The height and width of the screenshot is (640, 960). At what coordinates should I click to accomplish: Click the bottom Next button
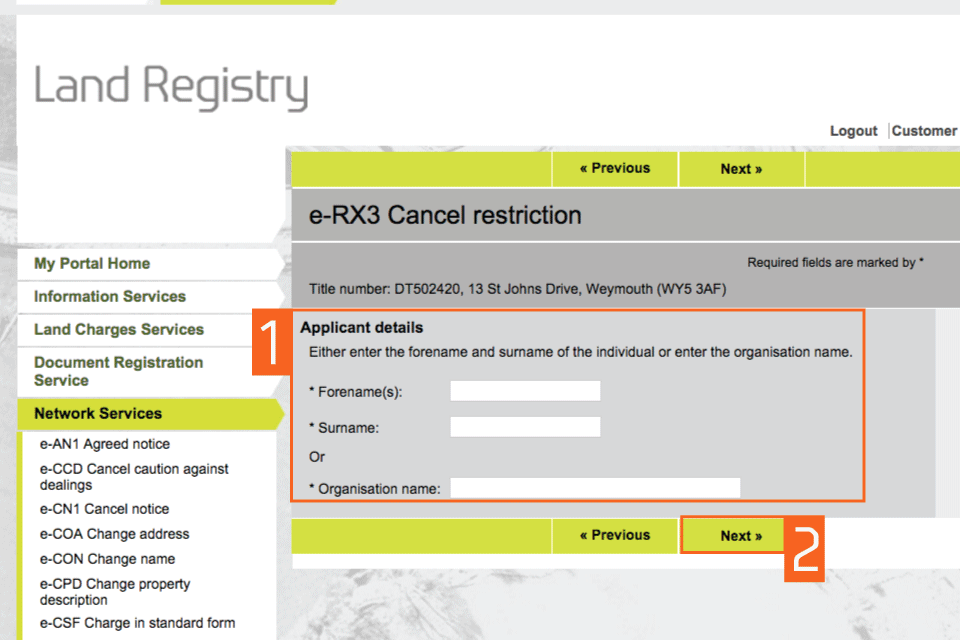pos(741,536)
